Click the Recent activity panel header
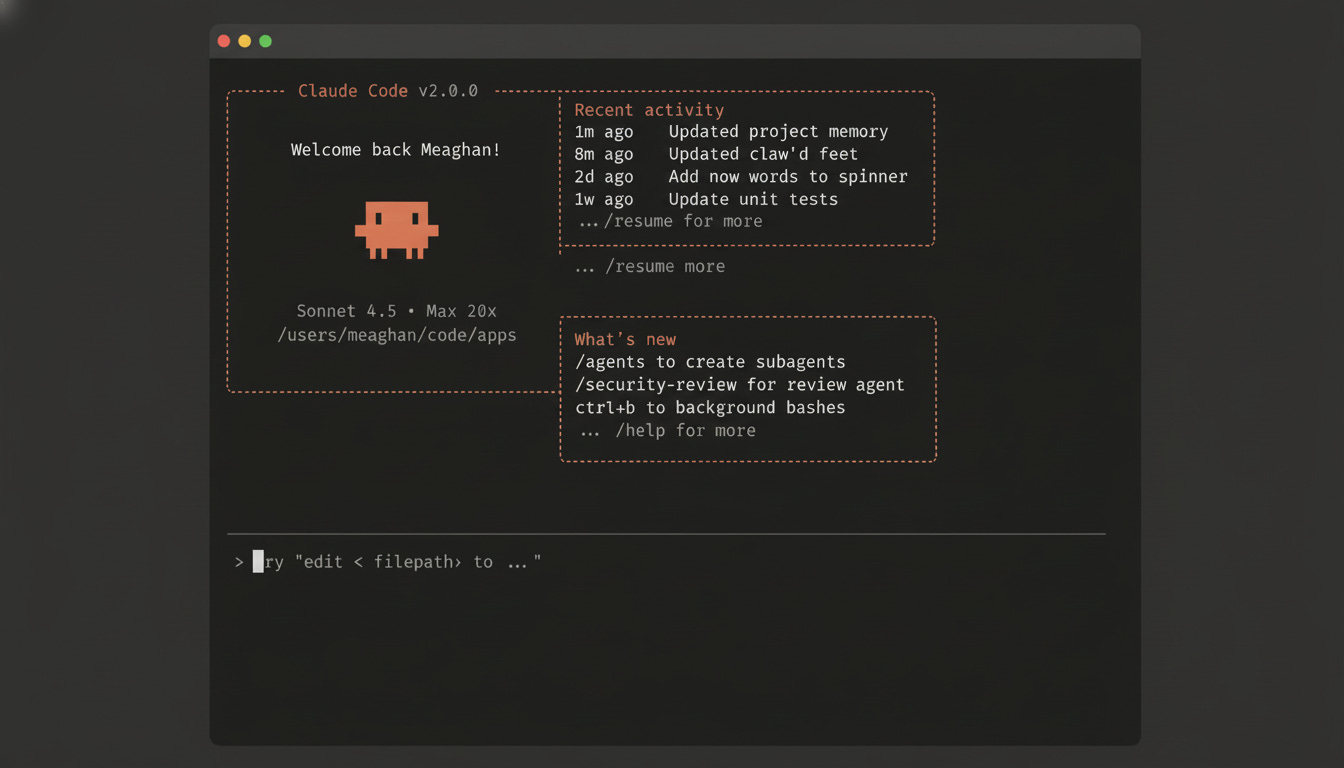1344x768 pixels. 648,110
